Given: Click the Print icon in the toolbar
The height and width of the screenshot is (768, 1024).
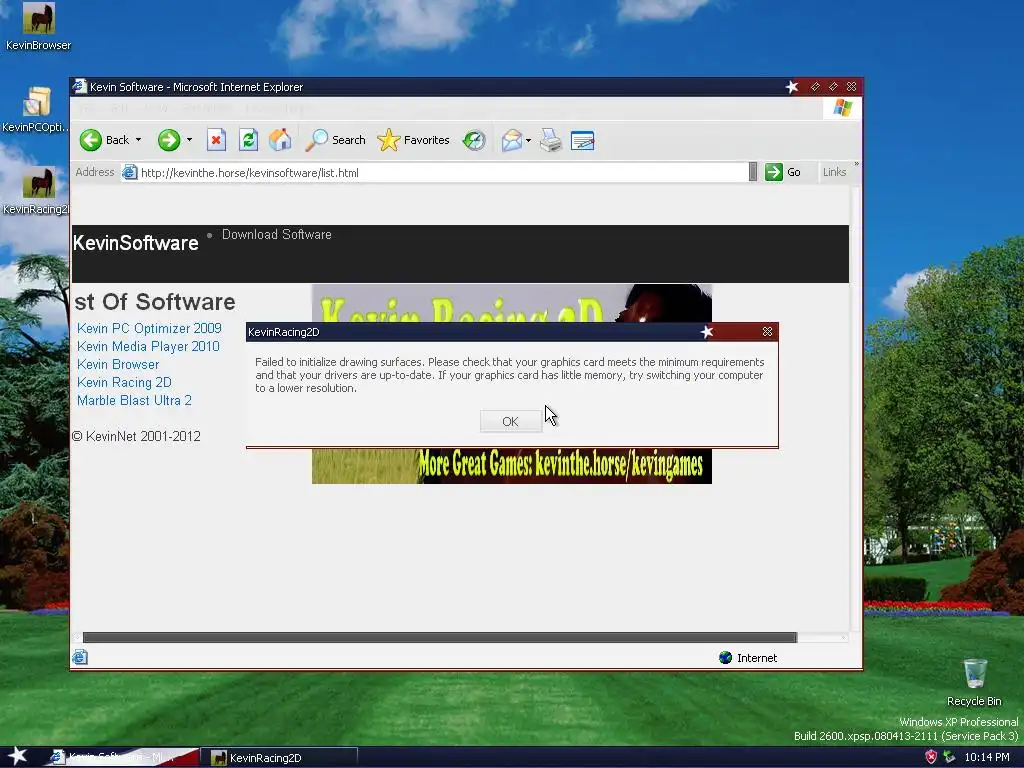Looking at the screenshot, I should coord(551,140).
